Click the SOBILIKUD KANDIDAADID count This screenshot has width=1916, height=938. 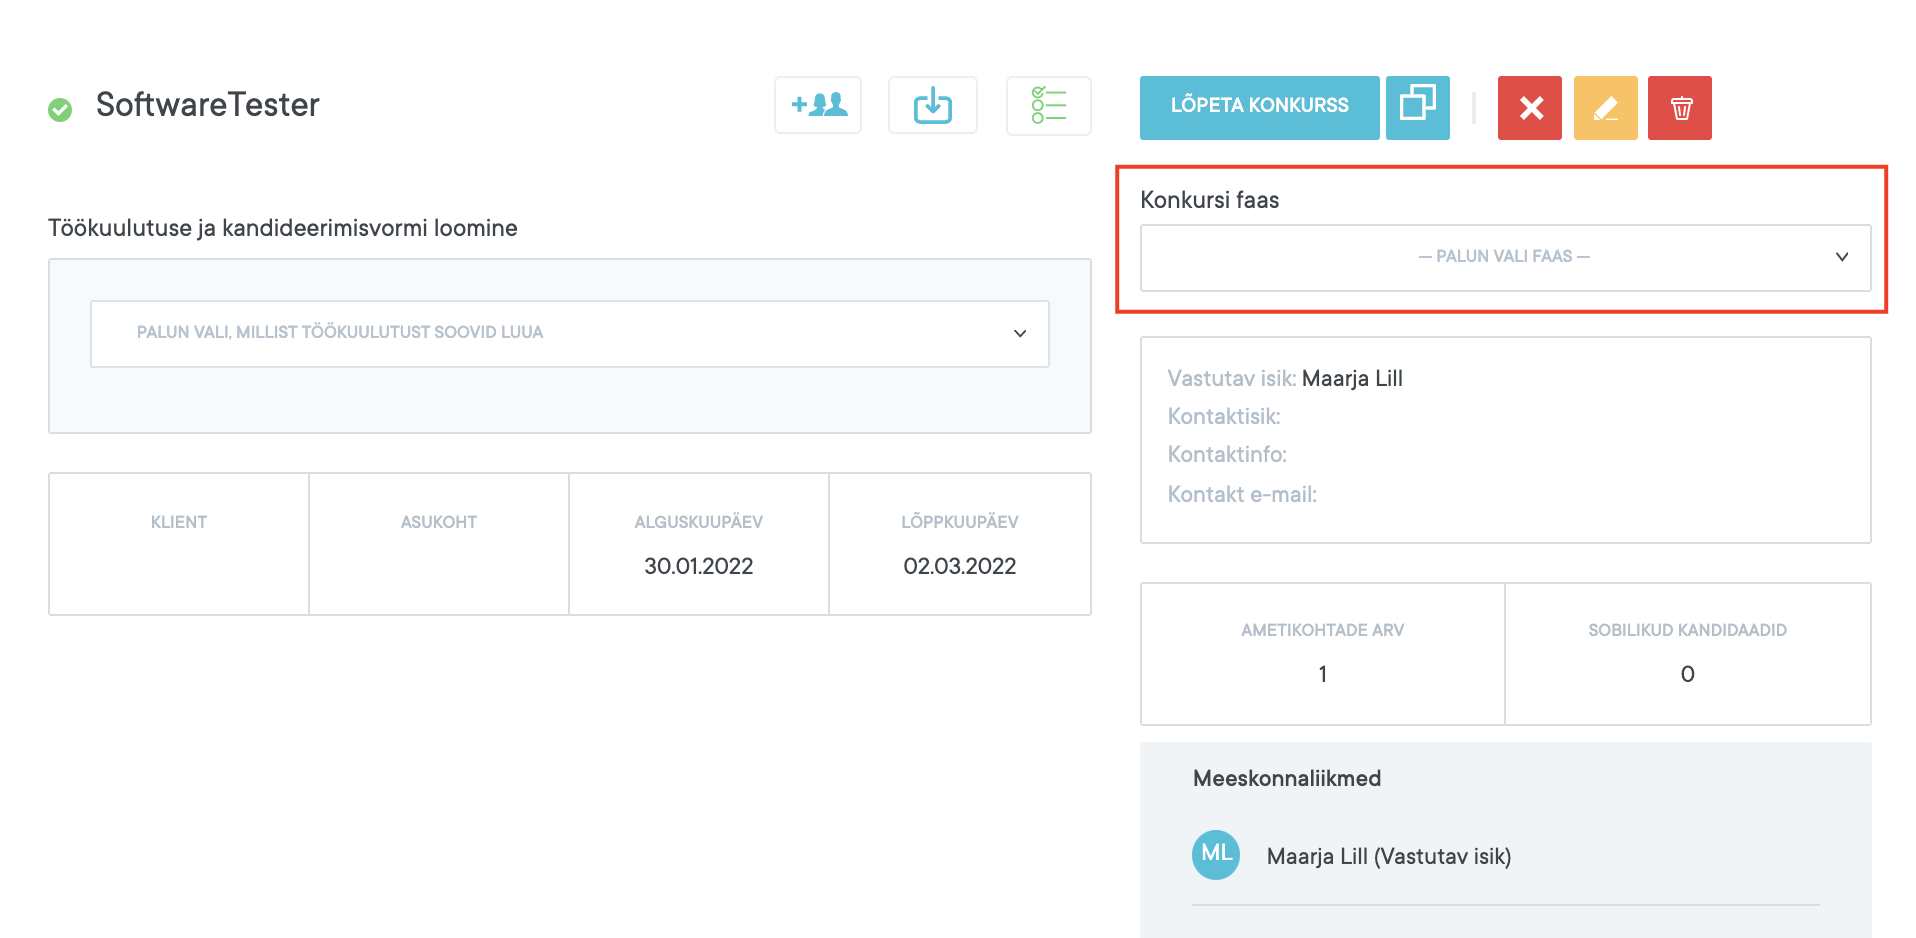pyautogui.click(x=1687, y=674)
